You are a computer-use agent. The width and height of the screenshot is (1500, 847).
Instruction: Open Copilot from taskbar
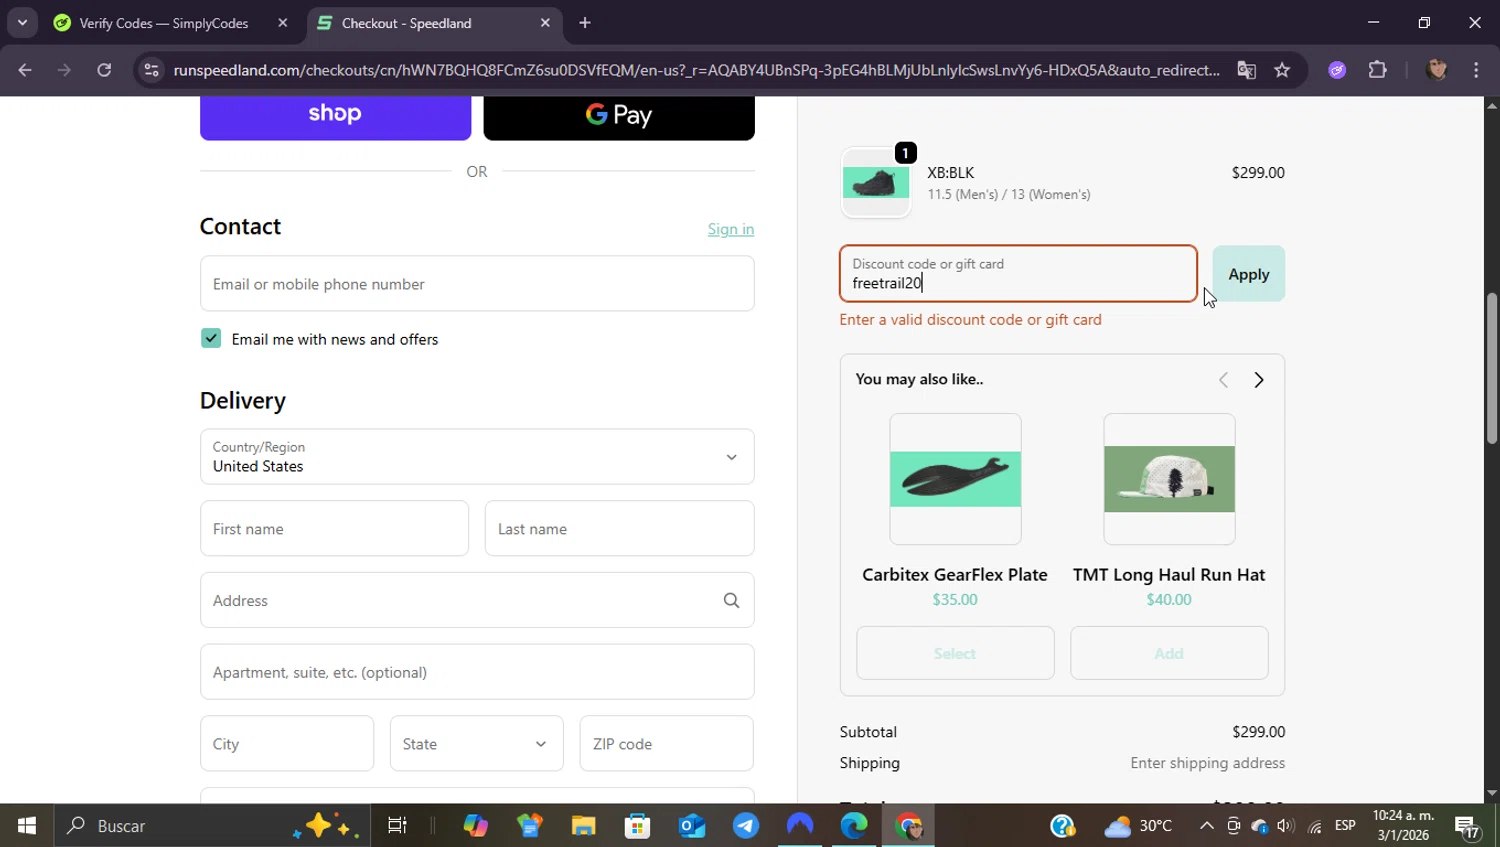[x=475, y=826]
